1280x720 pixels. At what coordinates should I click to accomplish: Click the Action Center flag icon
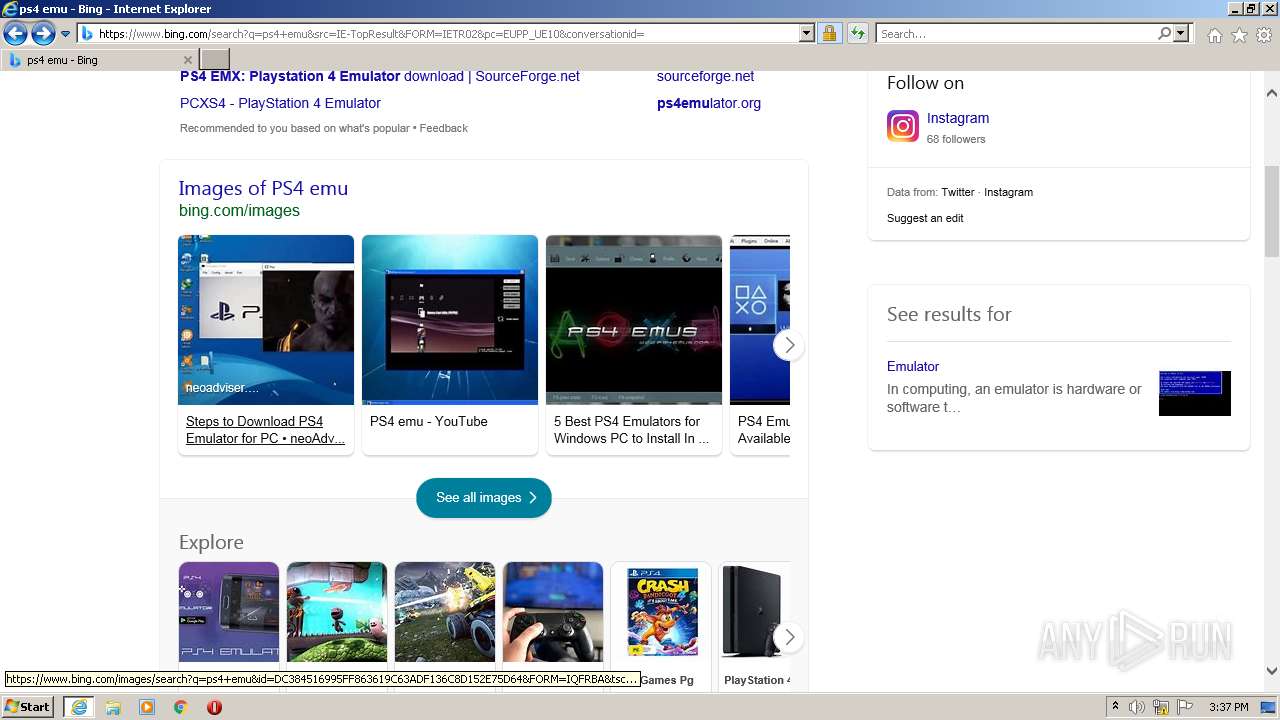(1187, 707)
